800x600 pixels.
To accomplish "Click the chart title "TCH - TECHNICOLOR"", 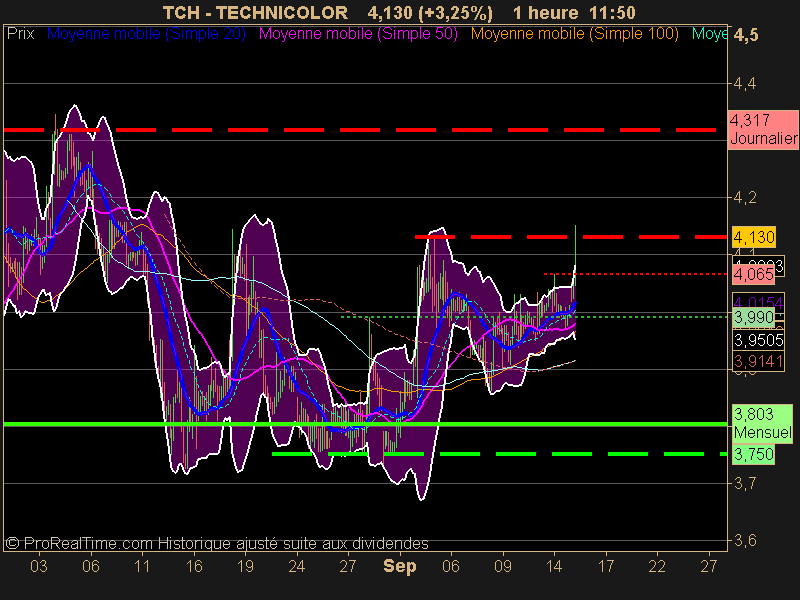I will (255, 13).
